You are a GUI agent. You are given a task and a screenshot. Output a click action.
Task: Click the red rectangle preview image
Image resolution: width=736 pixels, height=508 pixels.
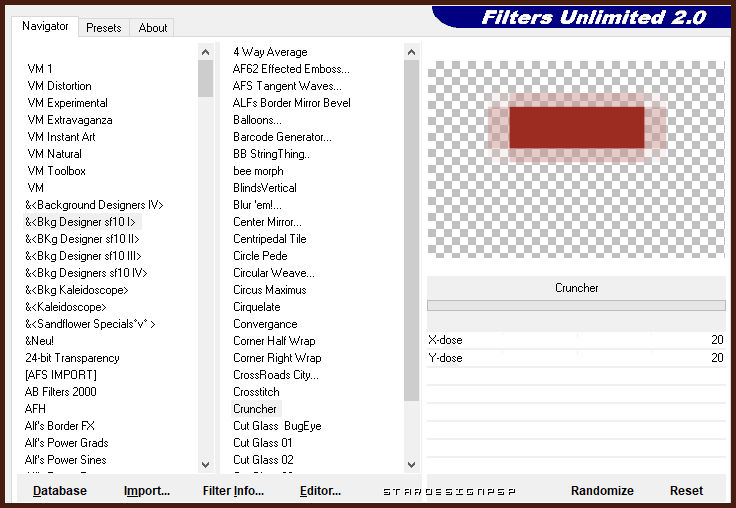click(x=576, y=127)
